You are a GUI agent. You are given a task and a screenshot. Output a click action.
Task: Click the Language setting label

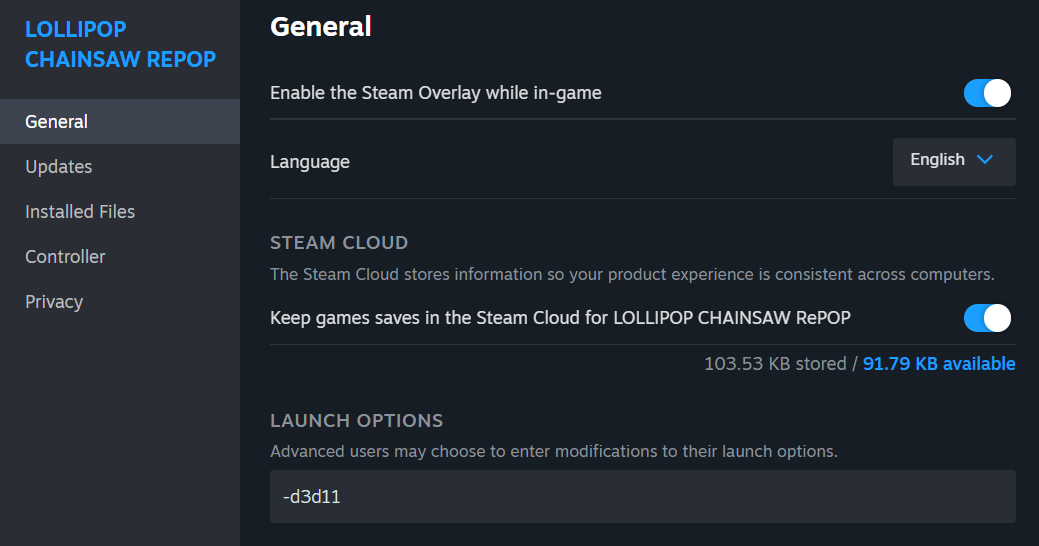click(x=310, y=162)
